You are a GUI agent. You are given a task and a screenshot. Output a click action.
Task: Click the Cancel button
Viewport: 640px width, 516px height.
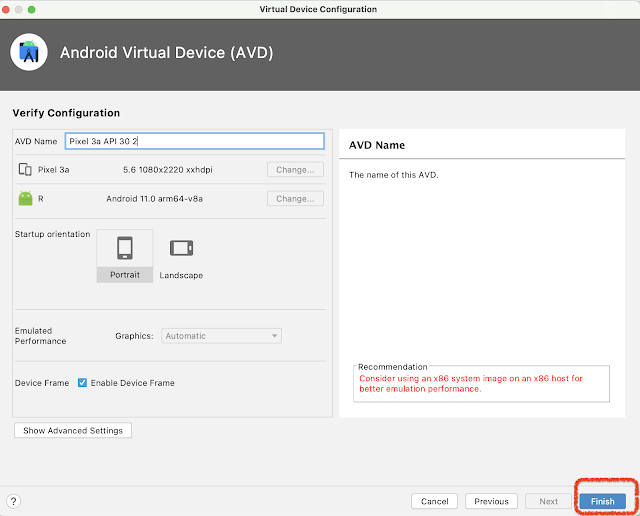click(434, 501)
